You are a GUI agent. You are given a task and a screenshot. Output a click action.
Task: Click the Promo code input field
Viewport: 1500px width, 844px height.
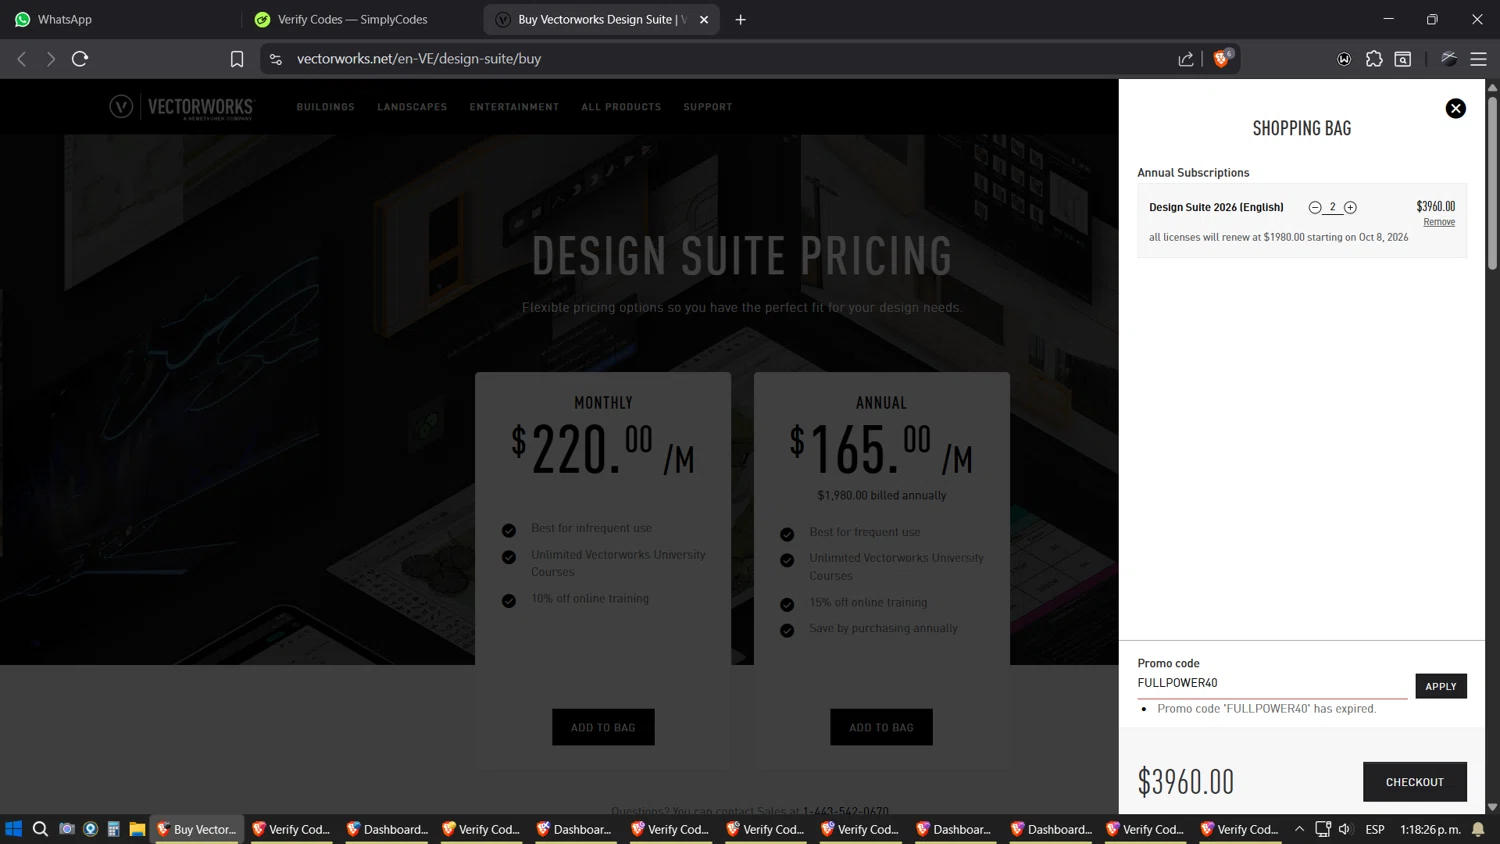1272,683
